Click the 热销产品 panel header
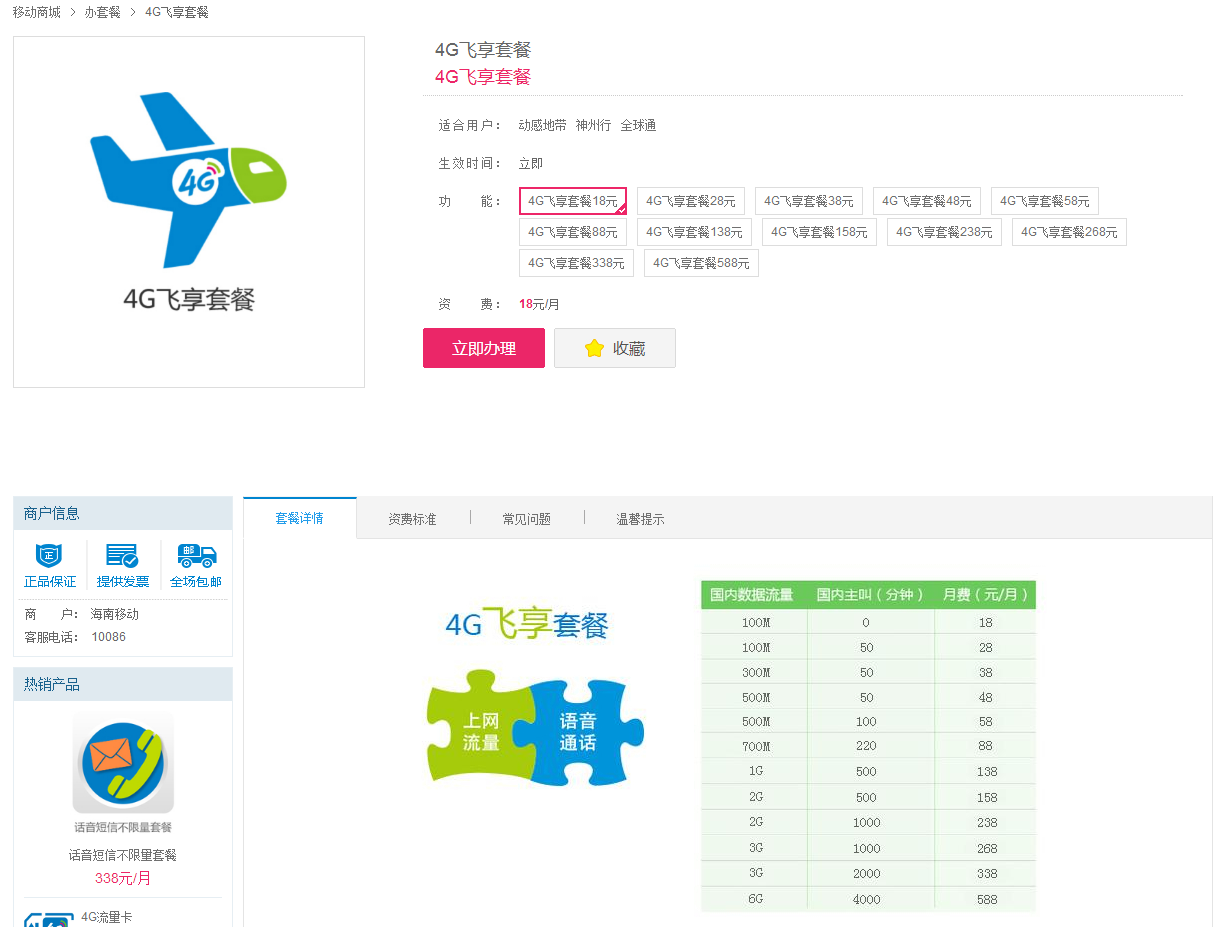 [123, 684]
